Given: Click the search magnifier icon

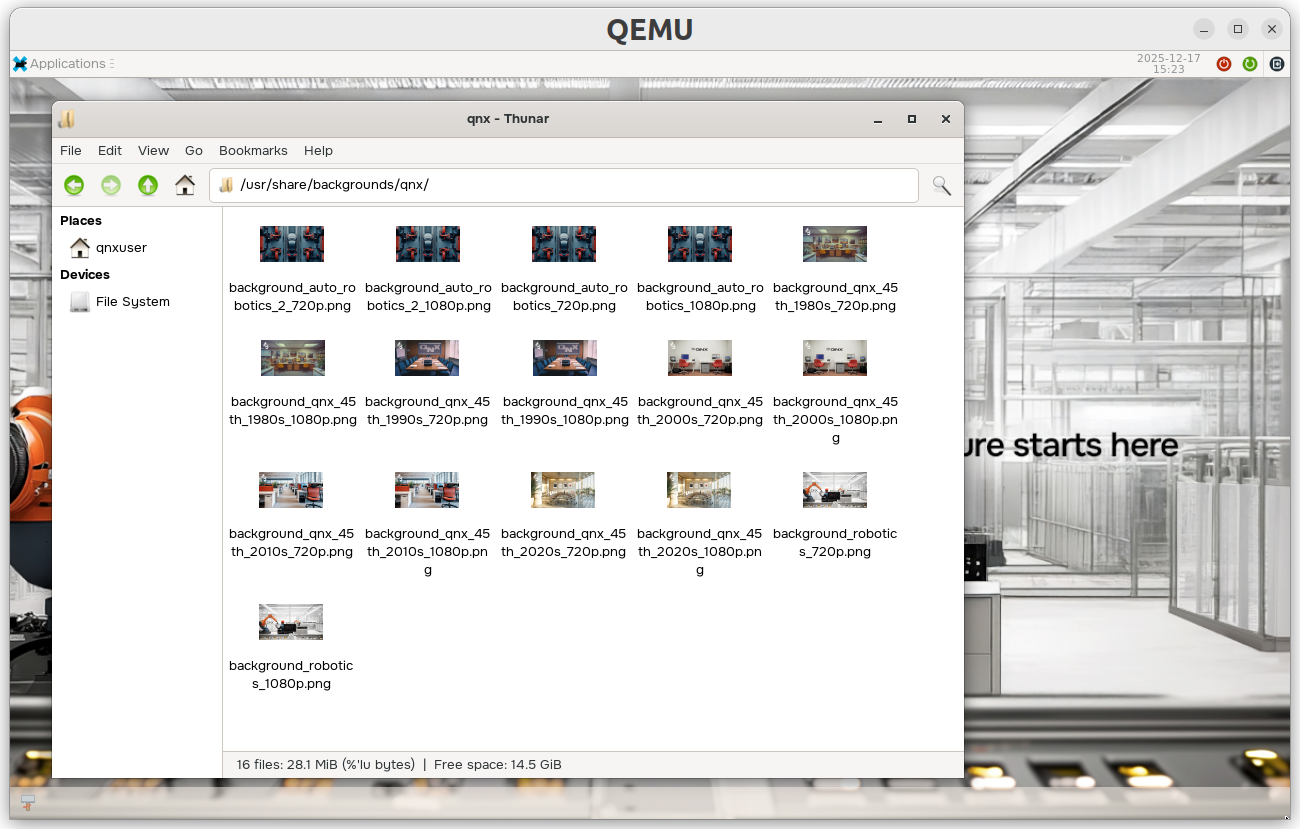Looking at the screenshot, I should click(x=941, y=185).
